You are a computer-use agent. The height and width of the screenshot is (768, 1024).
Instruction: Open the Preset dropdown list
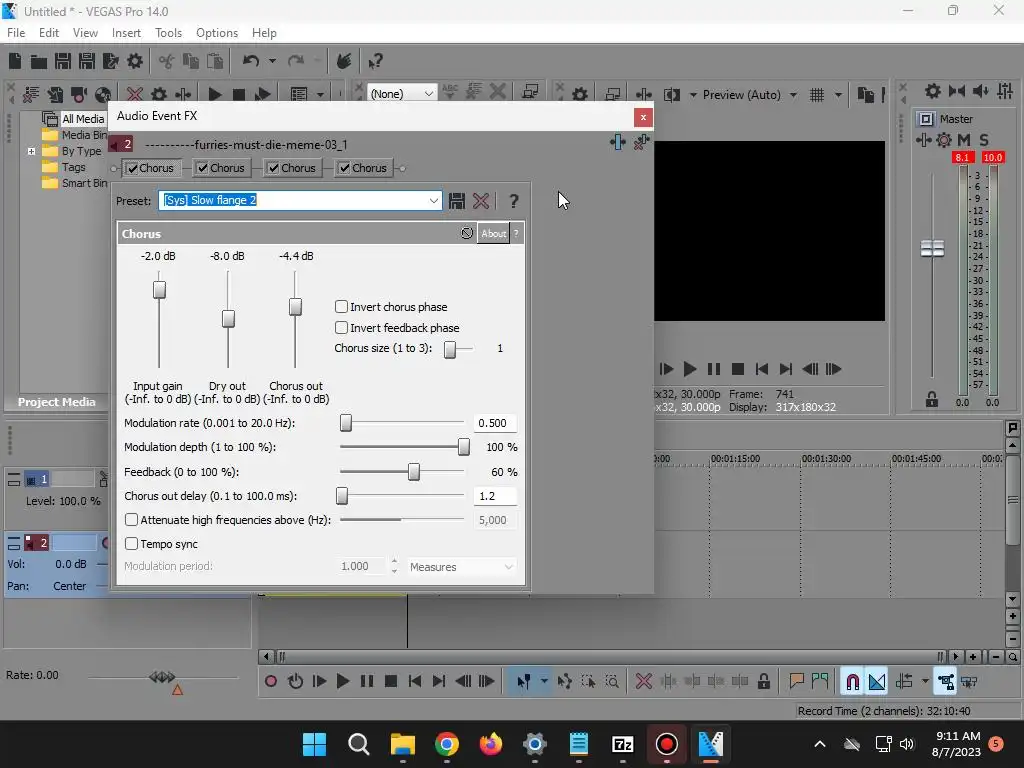(434, 200)
